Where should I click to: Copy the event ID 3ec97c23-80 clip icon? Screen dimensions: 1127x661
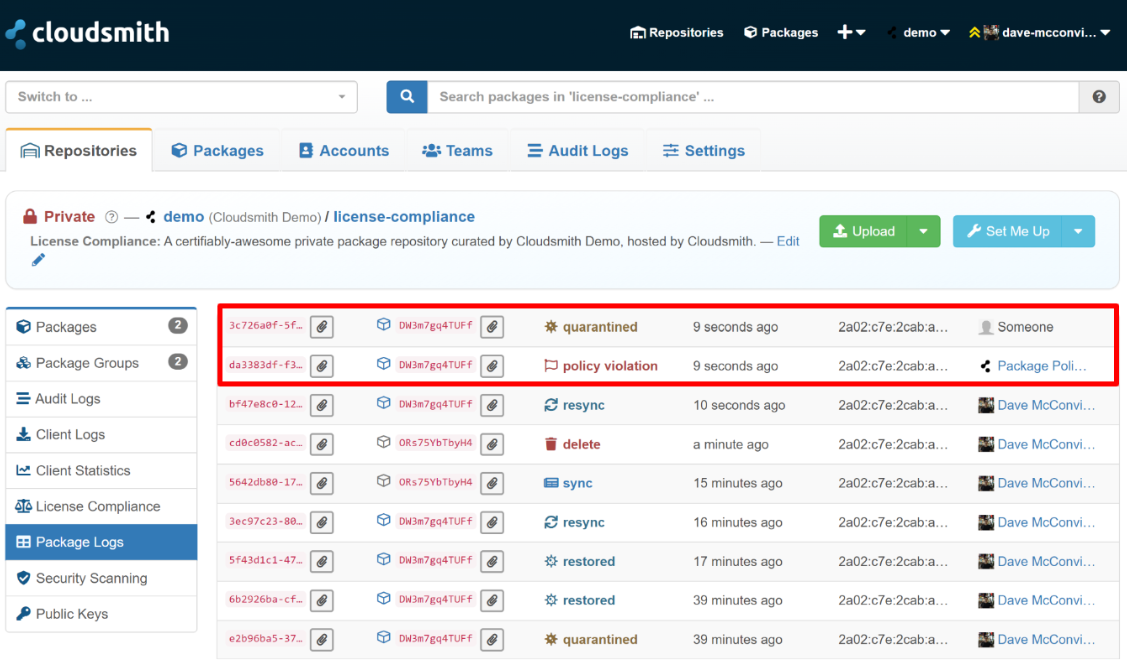322,522
